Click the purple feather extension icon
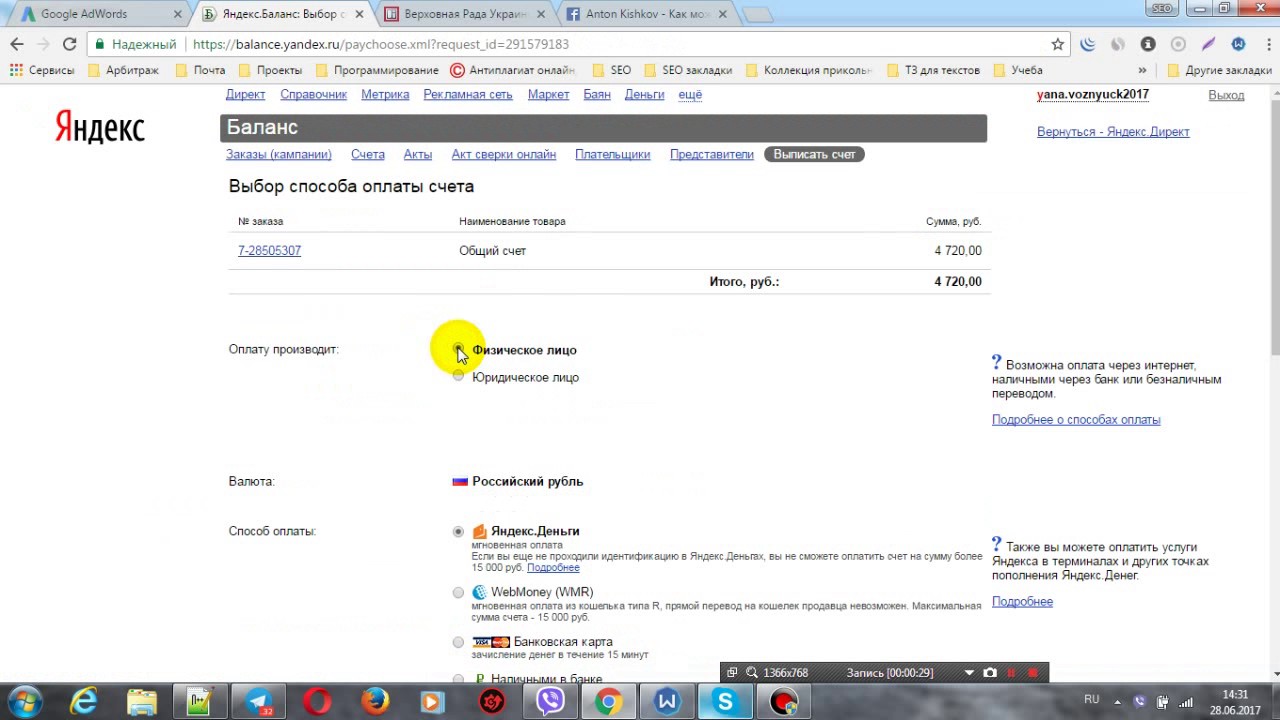 point(1208,44)
